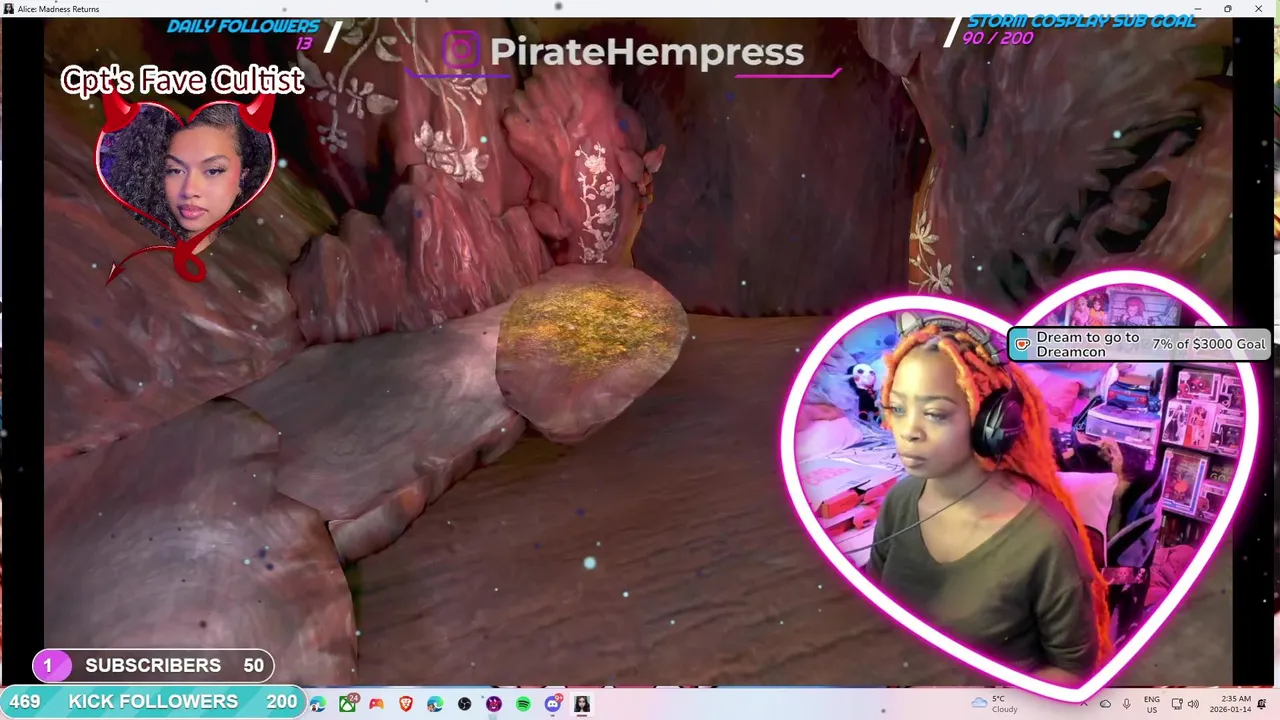Click the Storm Cosplay Sub Goal label
Image resolution: width=1280 pixels, height=720 pixels.
coord(1081,21)
